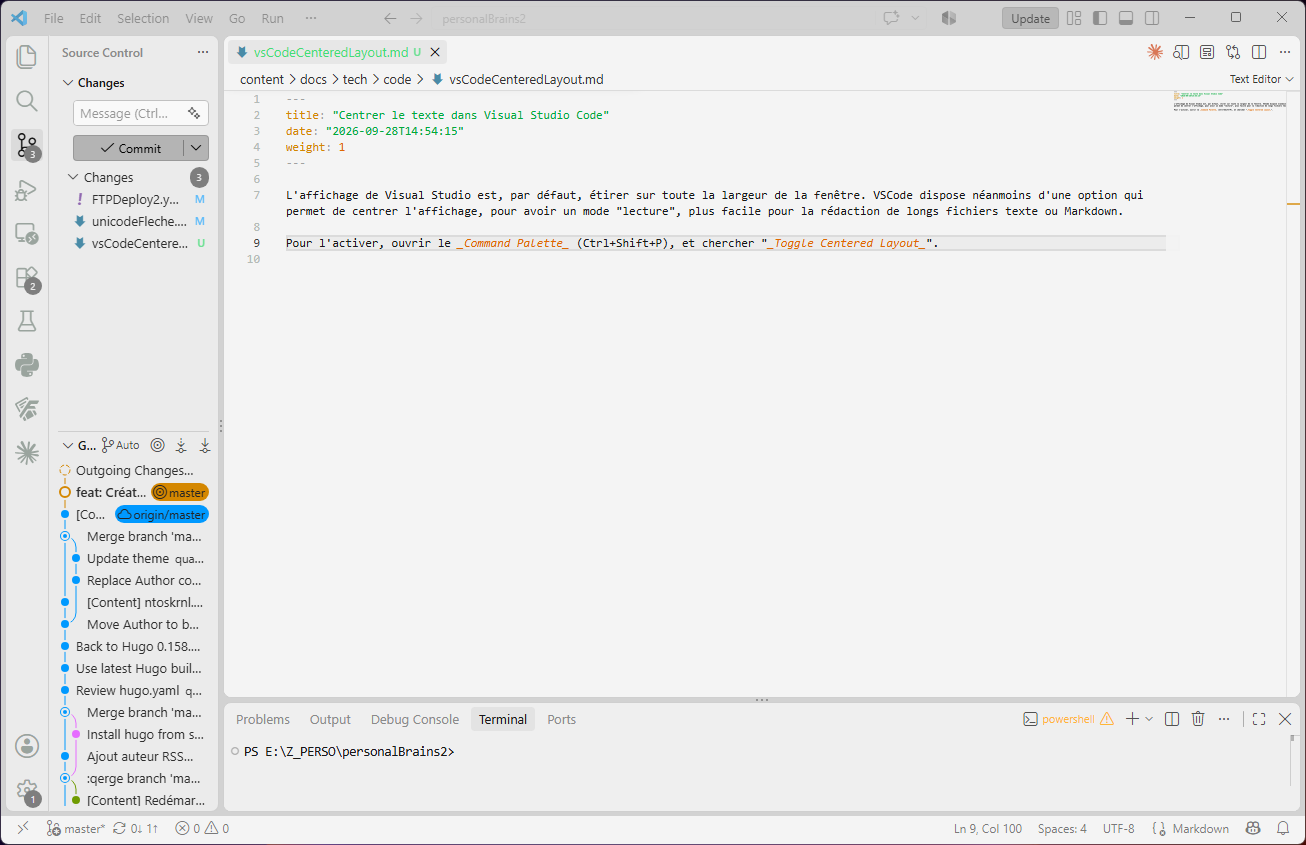Go to current history item target icon

[x=157, y=445]
